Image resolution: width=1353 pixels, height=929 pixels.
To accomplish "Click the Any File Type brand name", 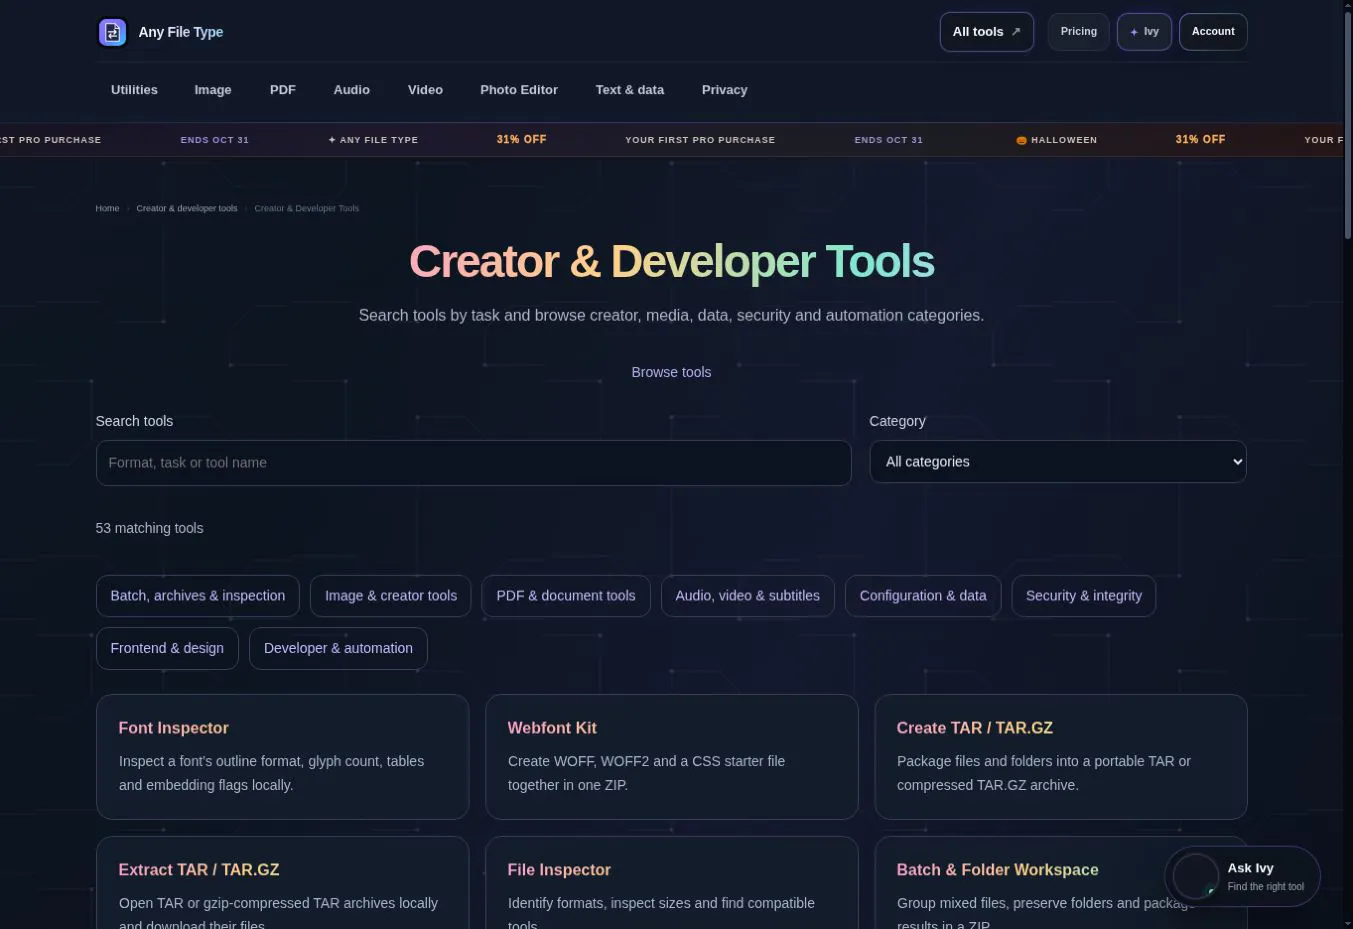I will 181,32.
